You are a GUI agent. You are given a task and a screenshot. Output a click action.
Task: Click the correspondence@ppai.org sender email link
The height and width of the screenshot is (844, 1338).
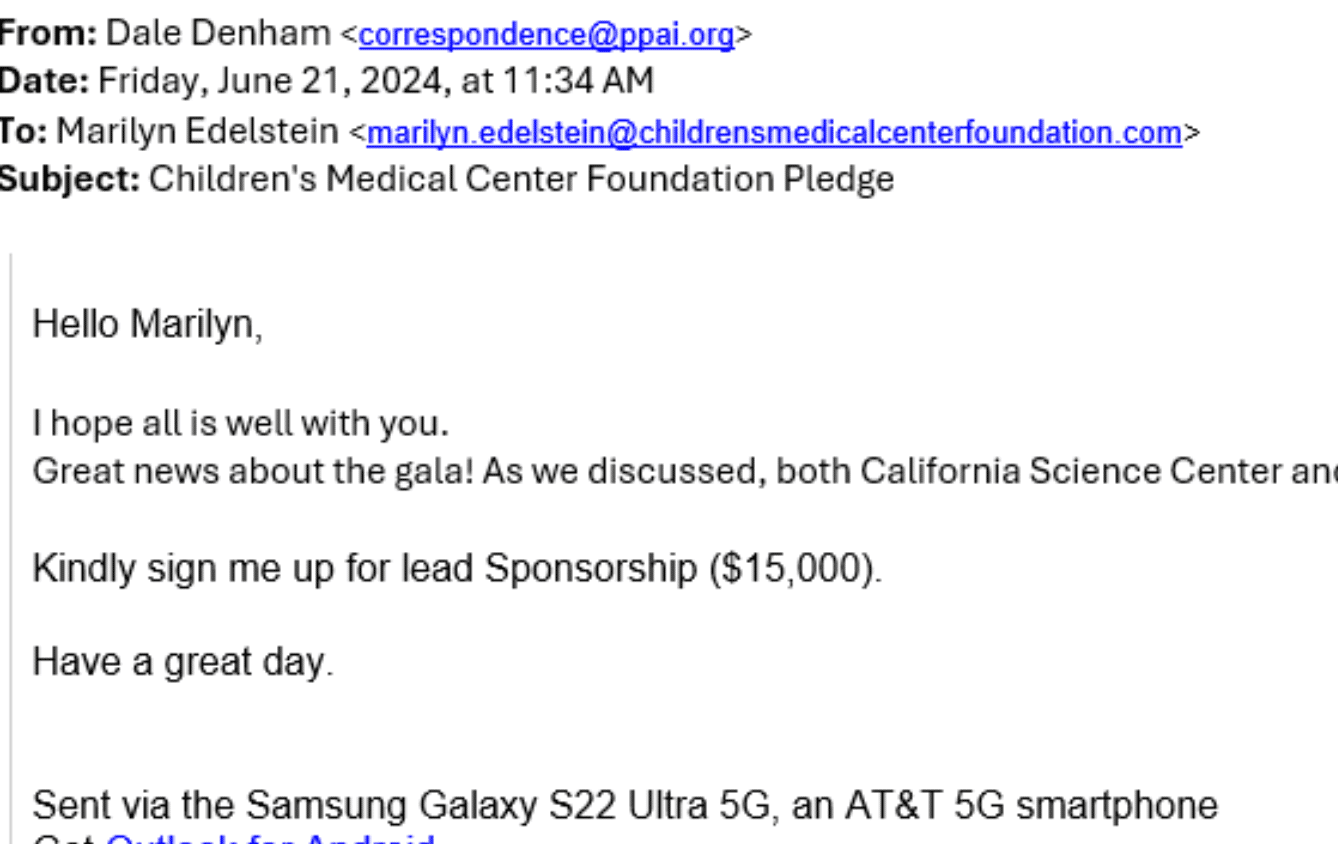pos(546,35)
